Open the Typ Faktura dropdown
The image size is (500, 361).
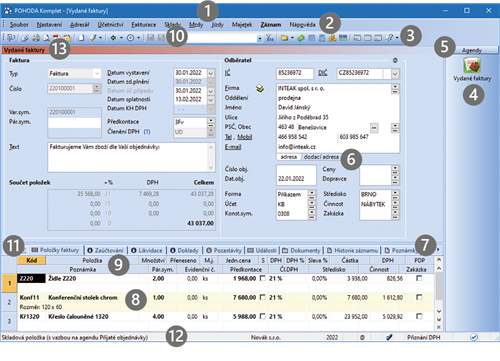[x=97, y=73]
